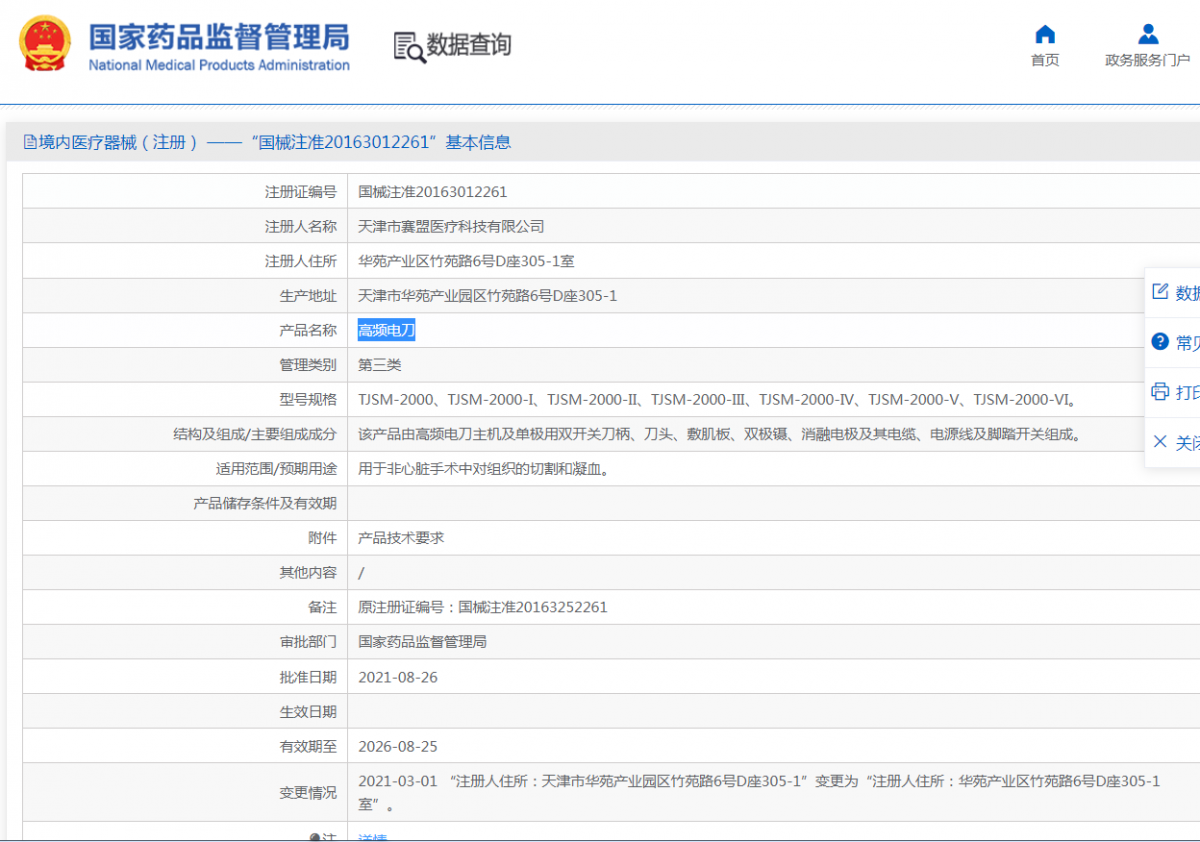This screenshot has height=842, width=1200.
Task: Open the 国家药品监督管理局 title link
Action: click(219, 36)
